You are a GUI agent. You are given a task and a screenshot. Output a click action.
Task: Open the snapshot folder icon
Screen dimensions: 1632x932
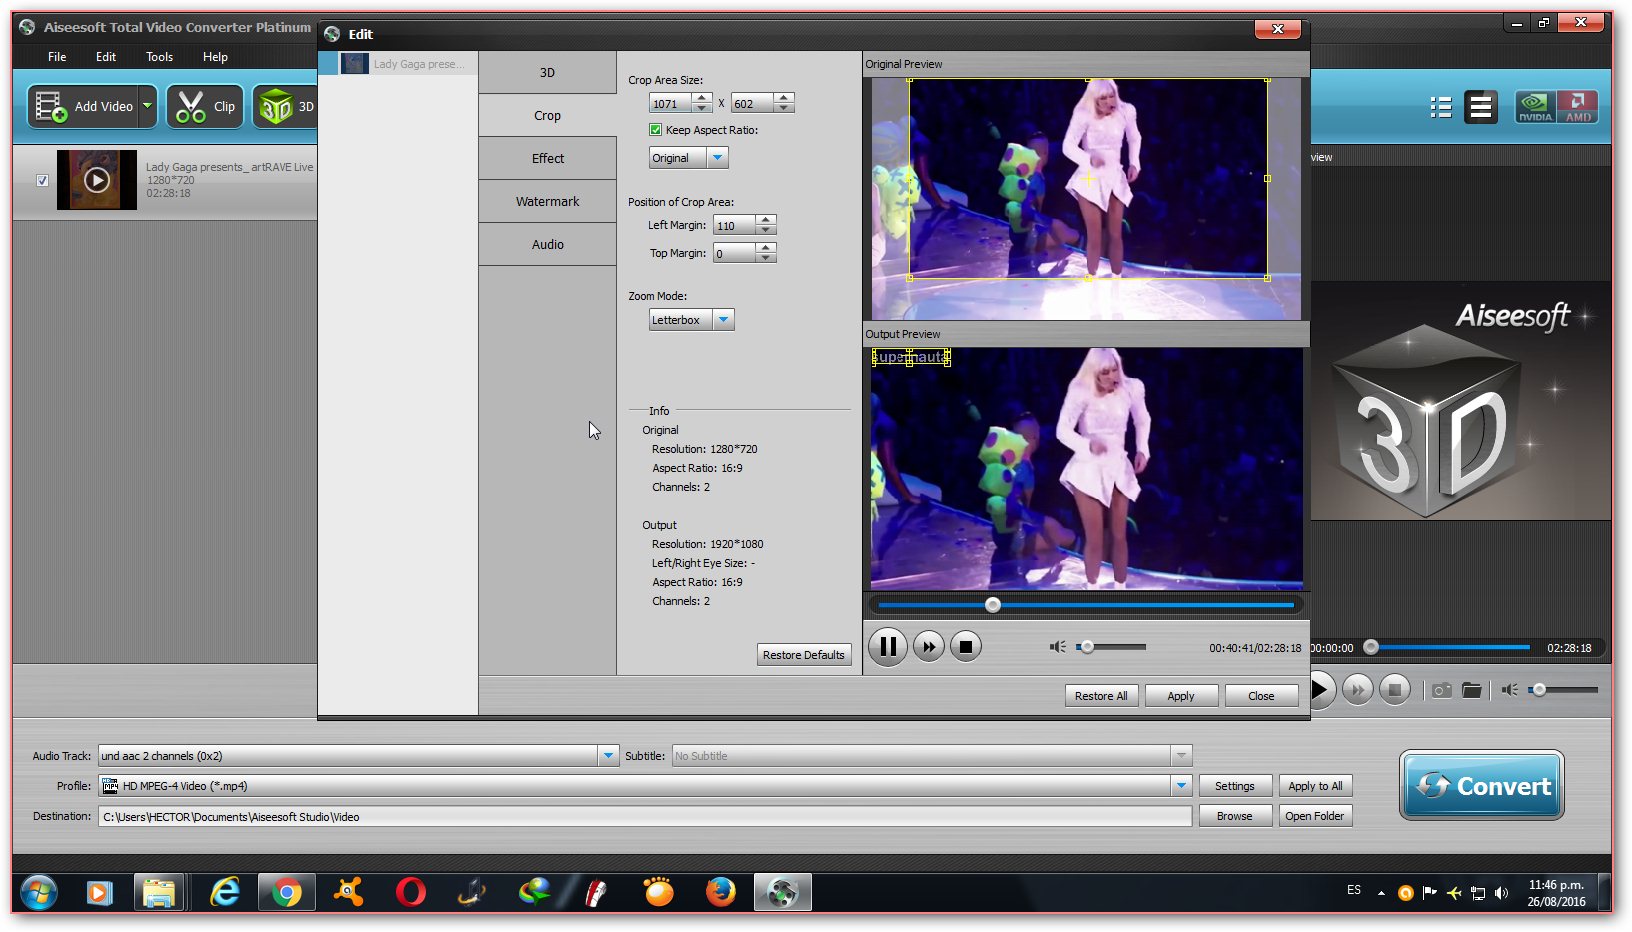1471,690
